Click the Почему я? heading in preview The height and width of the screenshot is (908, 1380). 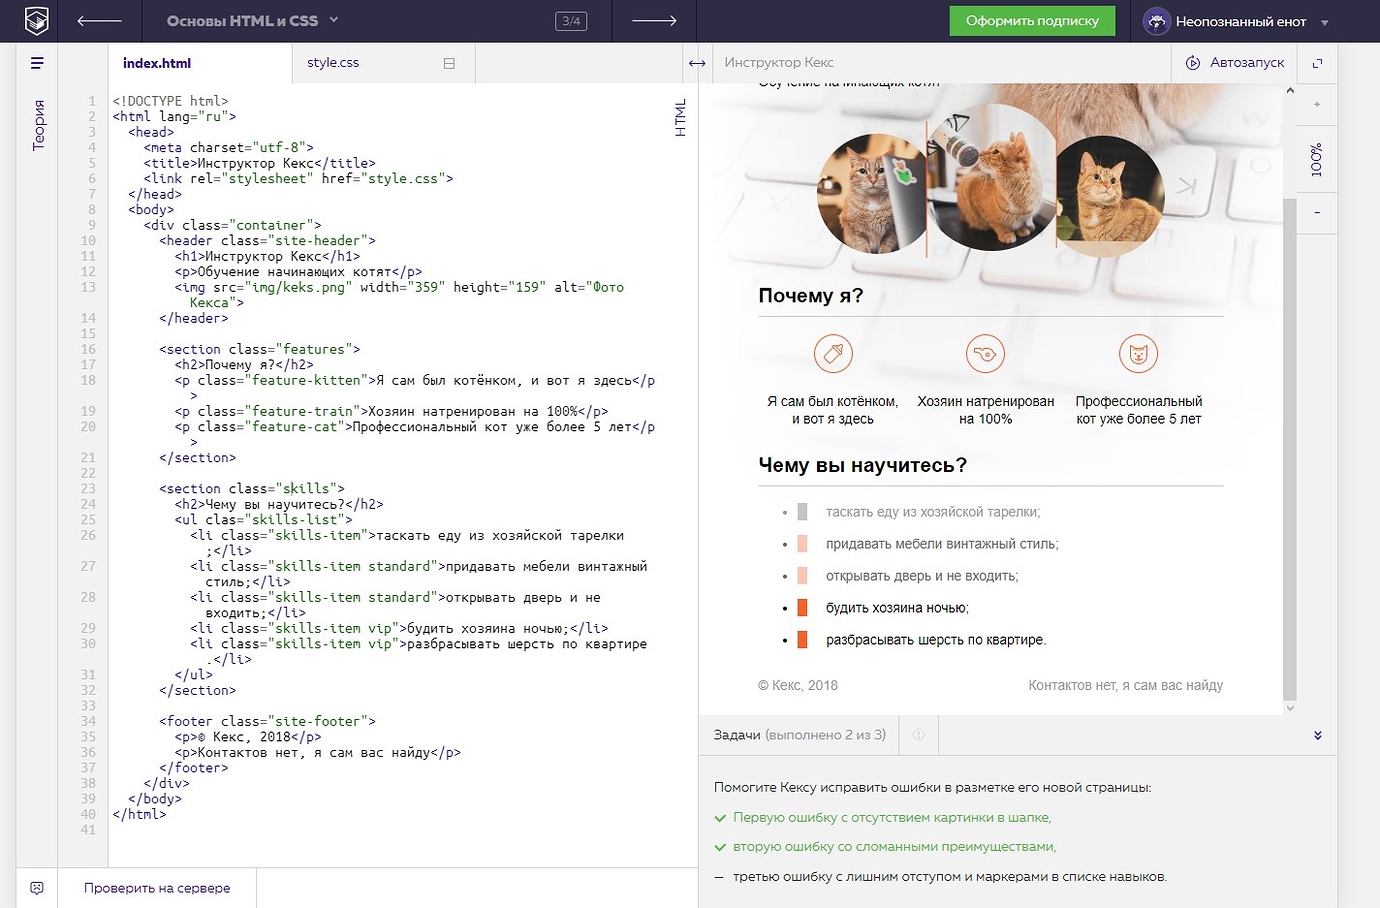click(x=811, y=296)
